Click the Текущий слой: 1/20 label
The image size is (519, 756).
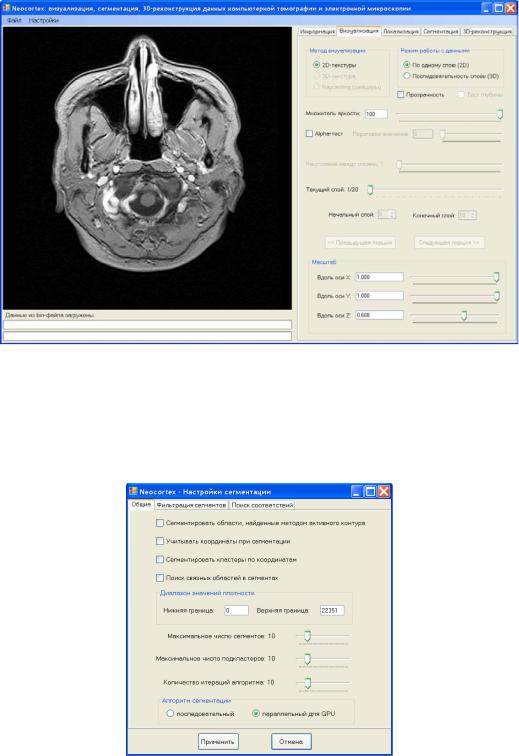[332, 189]
